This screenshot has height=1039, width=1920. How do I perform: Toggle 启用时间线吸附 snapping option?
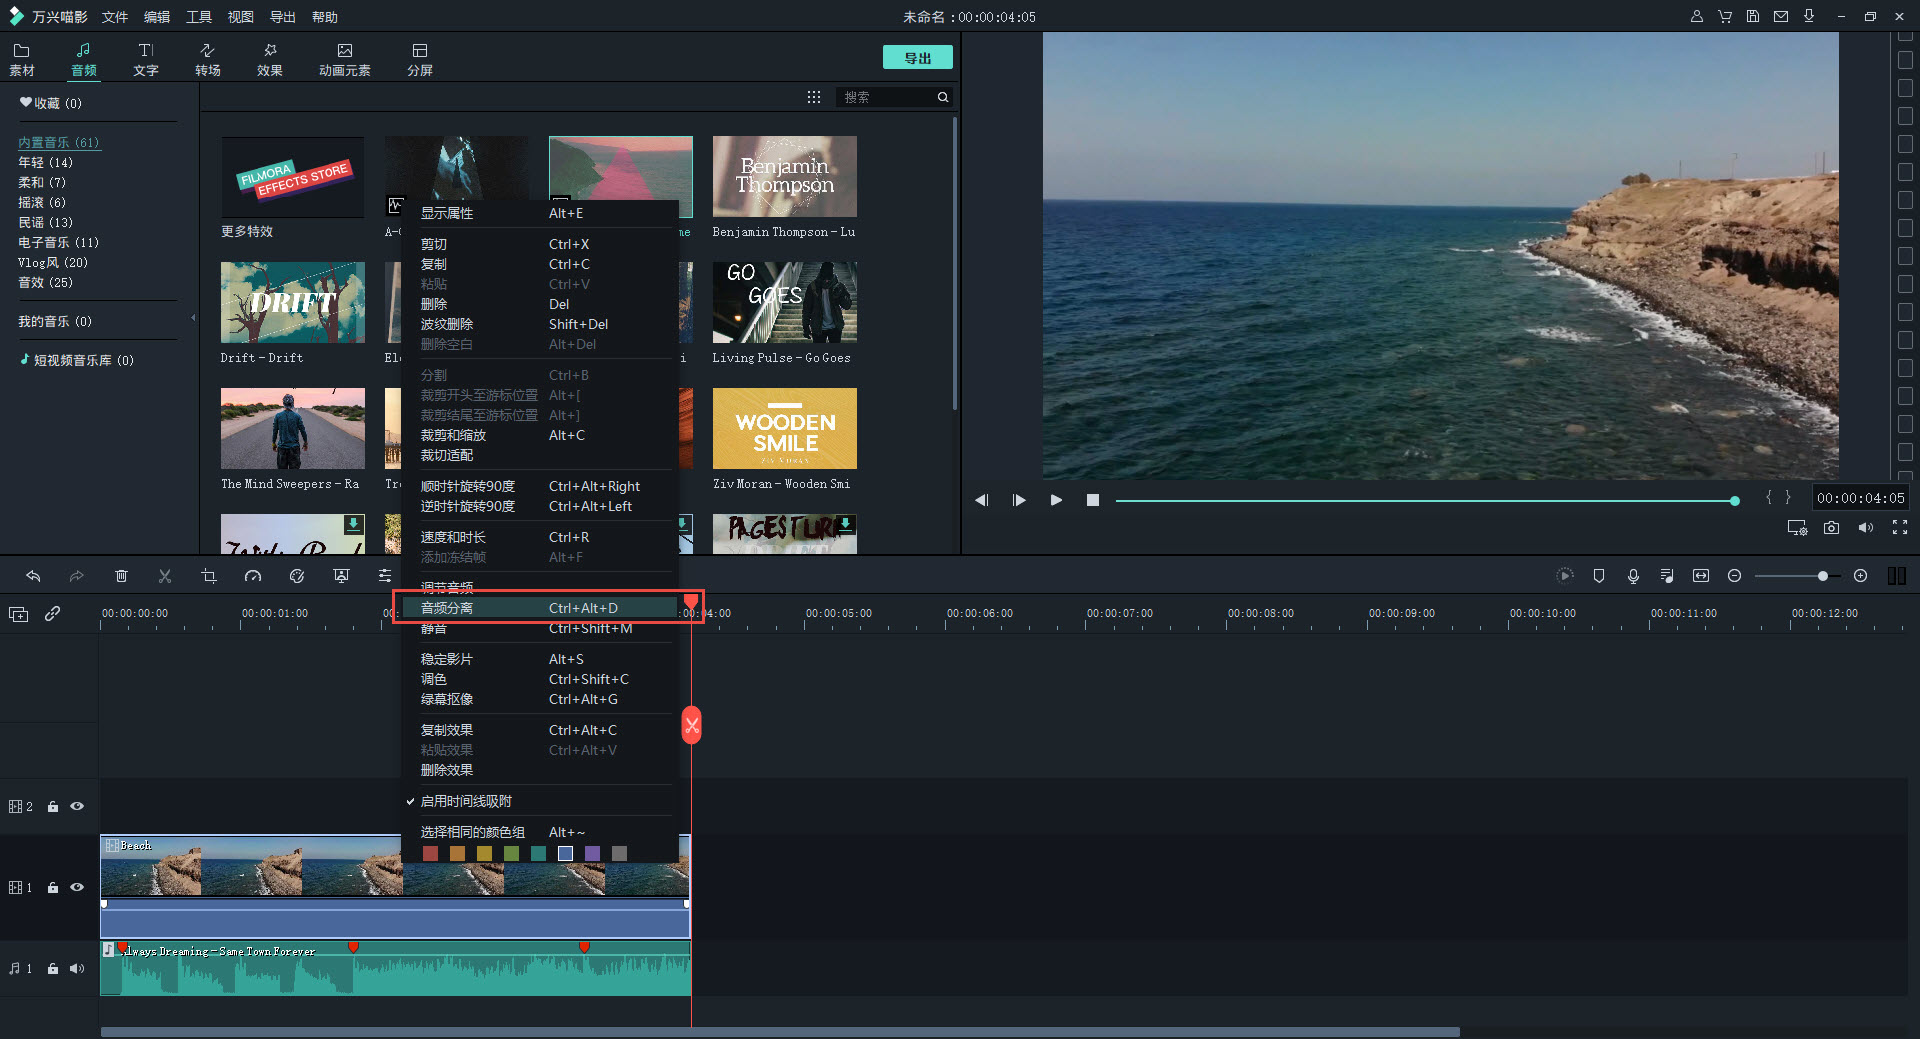click(466, 801)
